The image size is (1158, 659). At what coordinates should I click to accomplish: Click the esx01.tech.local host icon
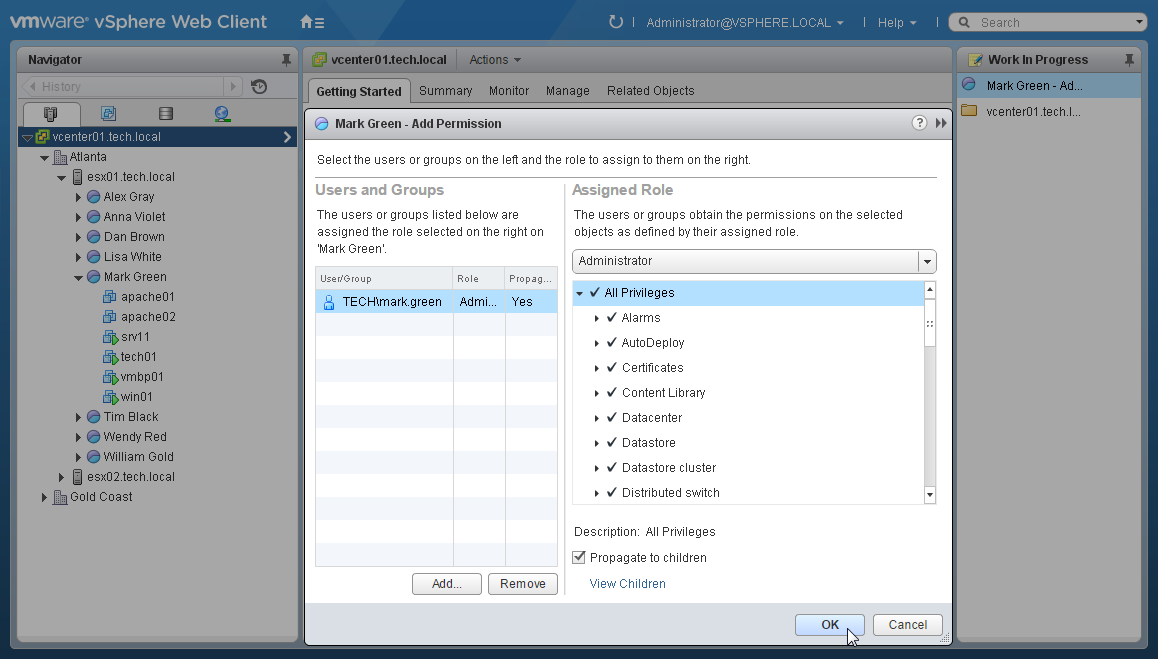coord(78,177)
